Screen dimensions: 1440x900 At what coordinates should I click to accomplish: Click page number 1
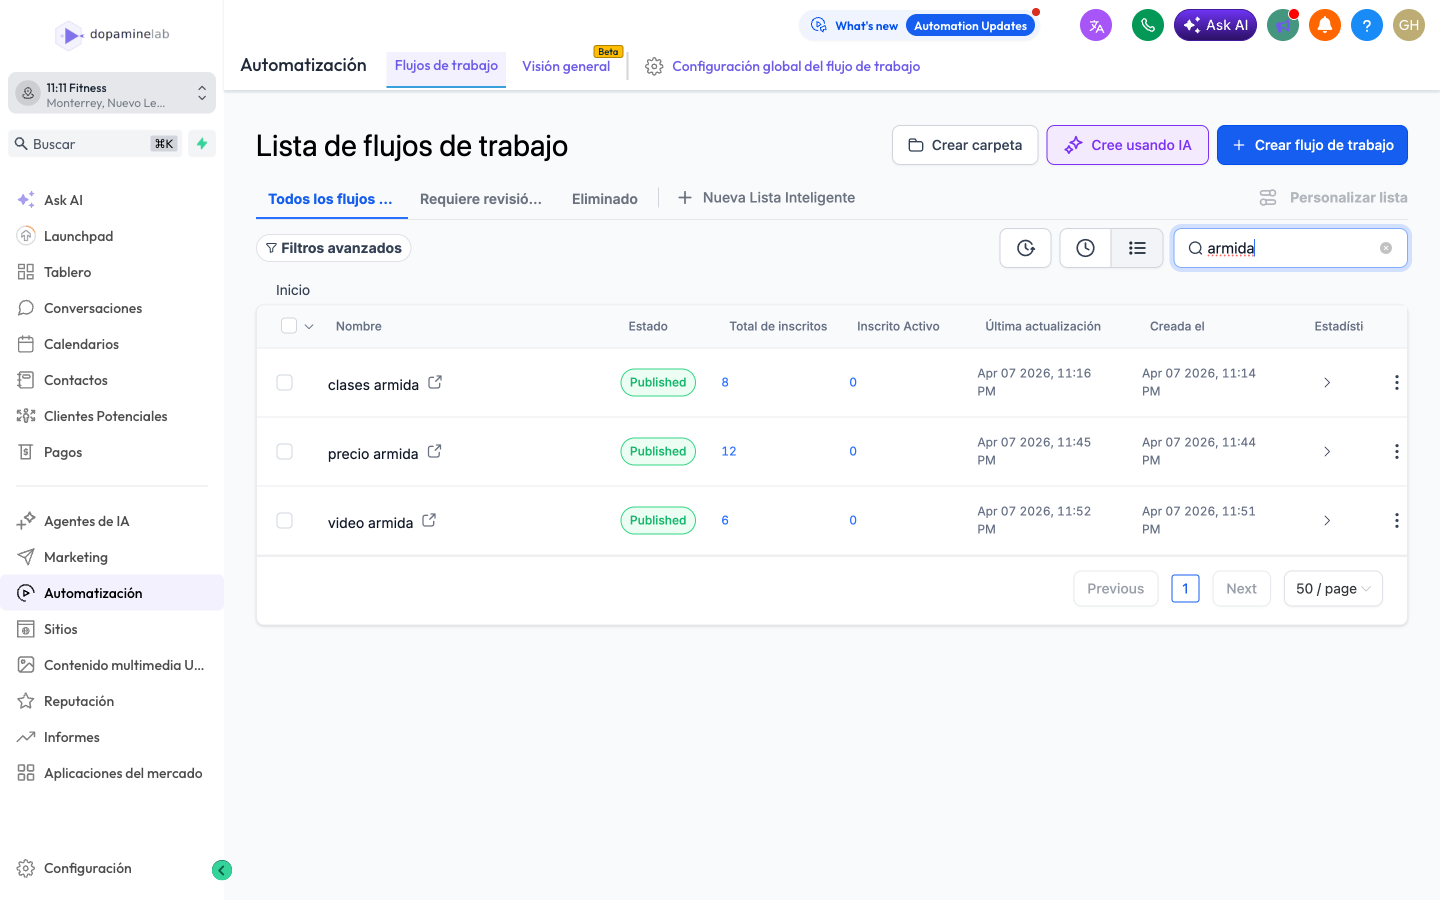[1185, 589]
